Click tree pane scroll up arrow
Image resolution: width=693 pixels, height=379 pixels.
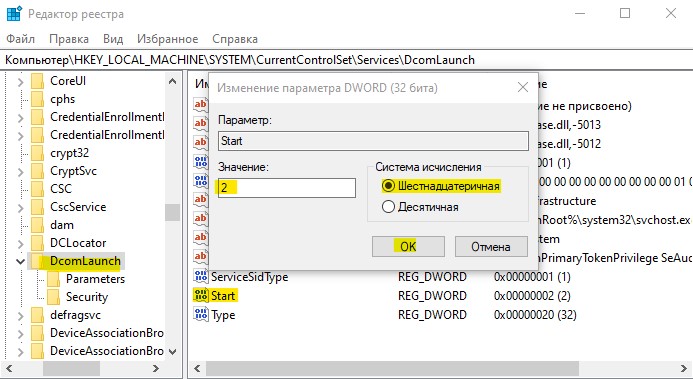tap(173, 81)
